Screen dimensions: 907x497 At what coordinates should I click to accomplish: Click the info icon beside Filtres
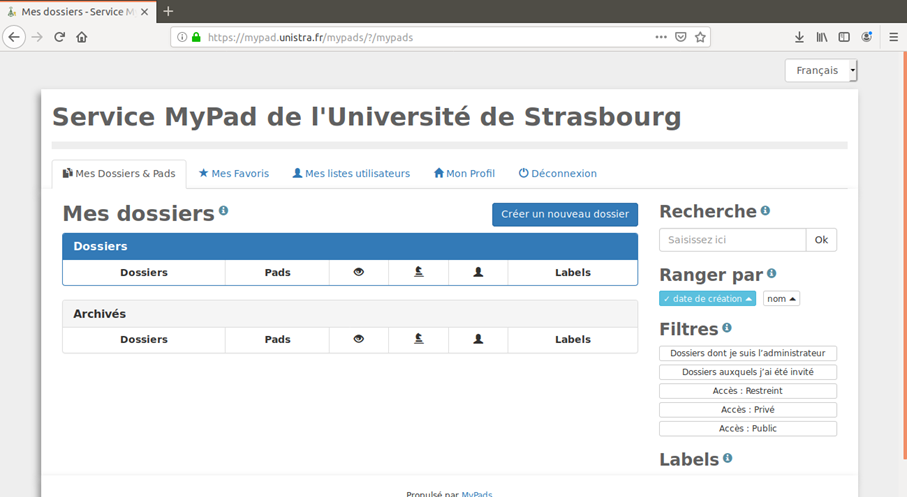pyautogui.click(x=727, y=327)
